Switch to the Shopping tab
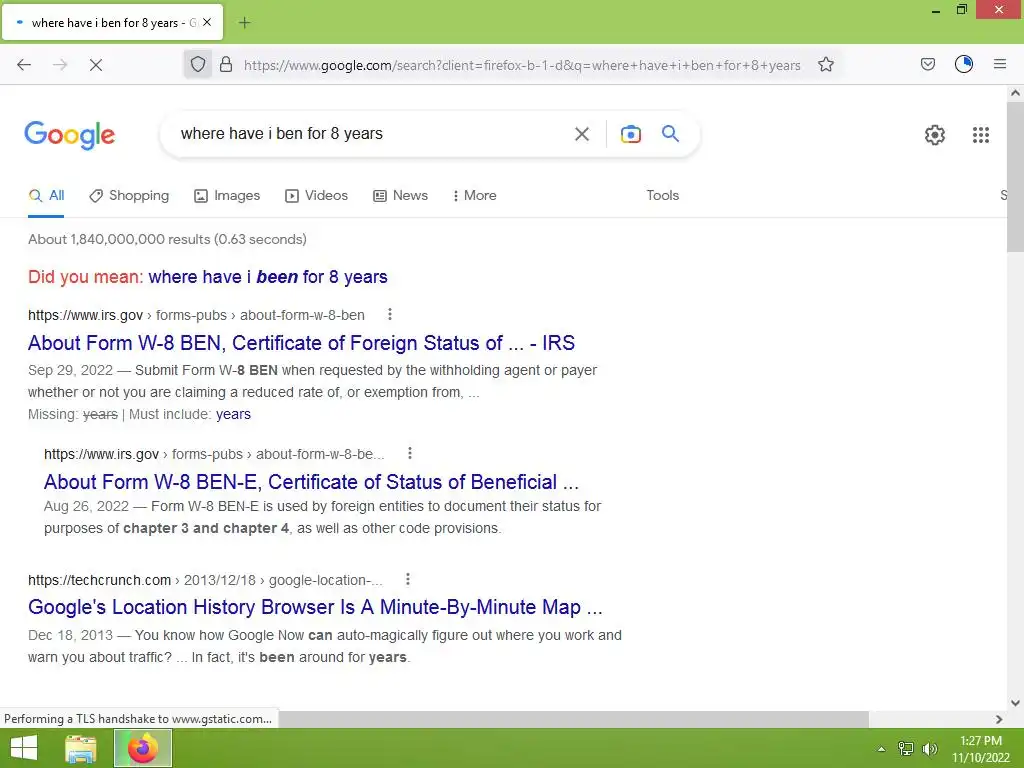 coord(129,195)
